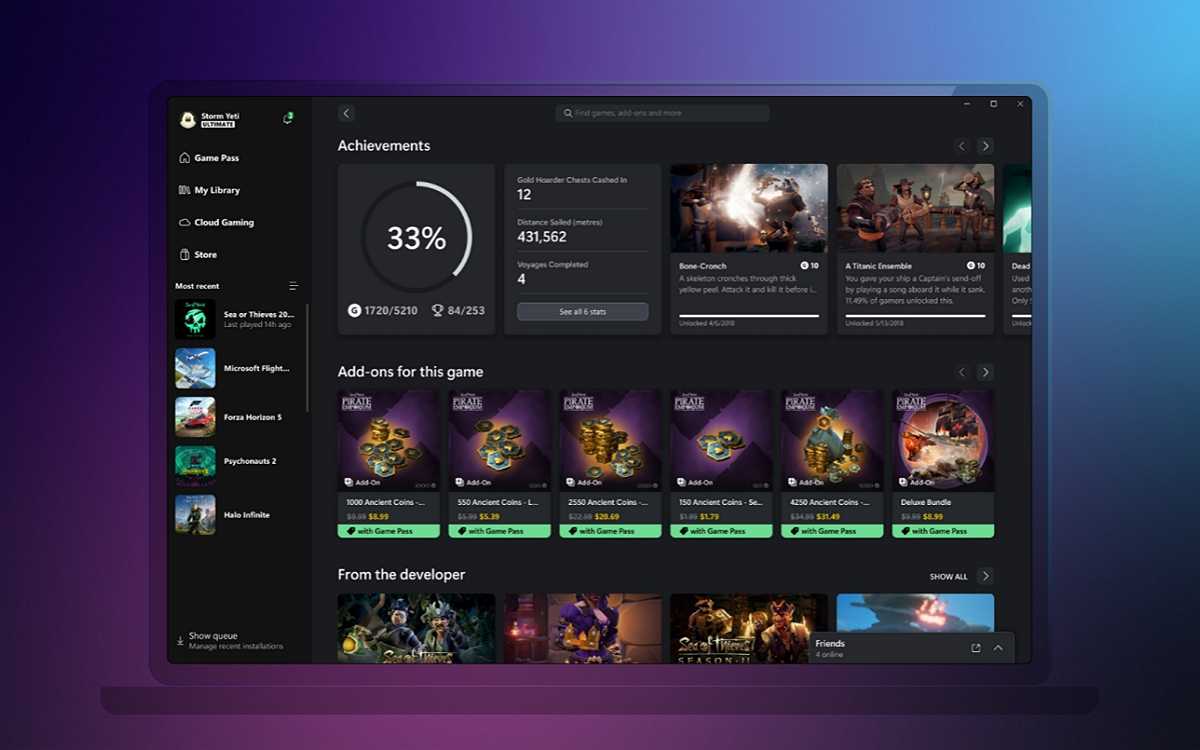Open first Sea of Thieves developer tile

pos(416,628)
